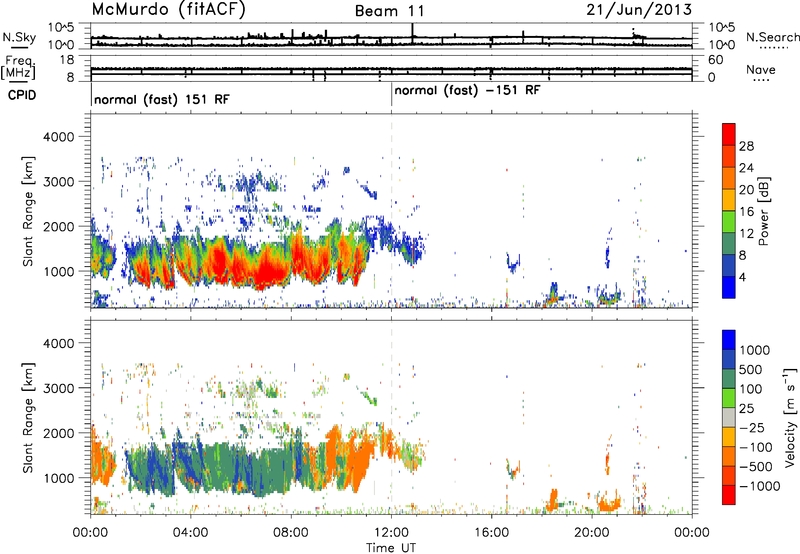Select the Freq. [MHz] label
Screen dimensions: 800x554
click(20, 68)
